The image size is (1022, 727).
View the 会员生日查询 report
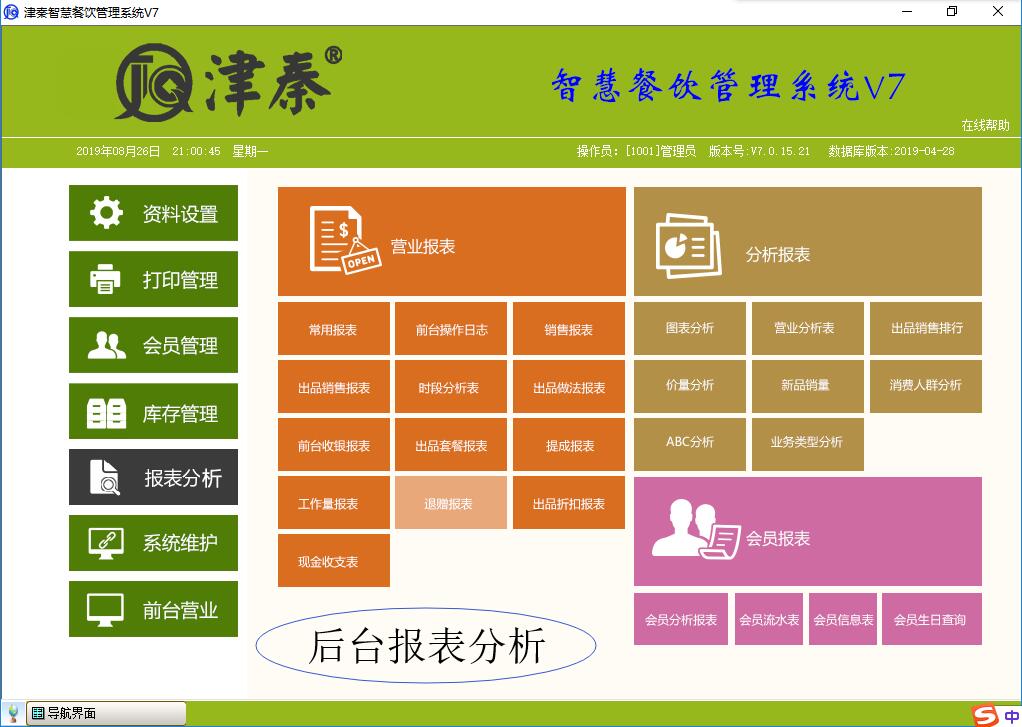point(930,620)
